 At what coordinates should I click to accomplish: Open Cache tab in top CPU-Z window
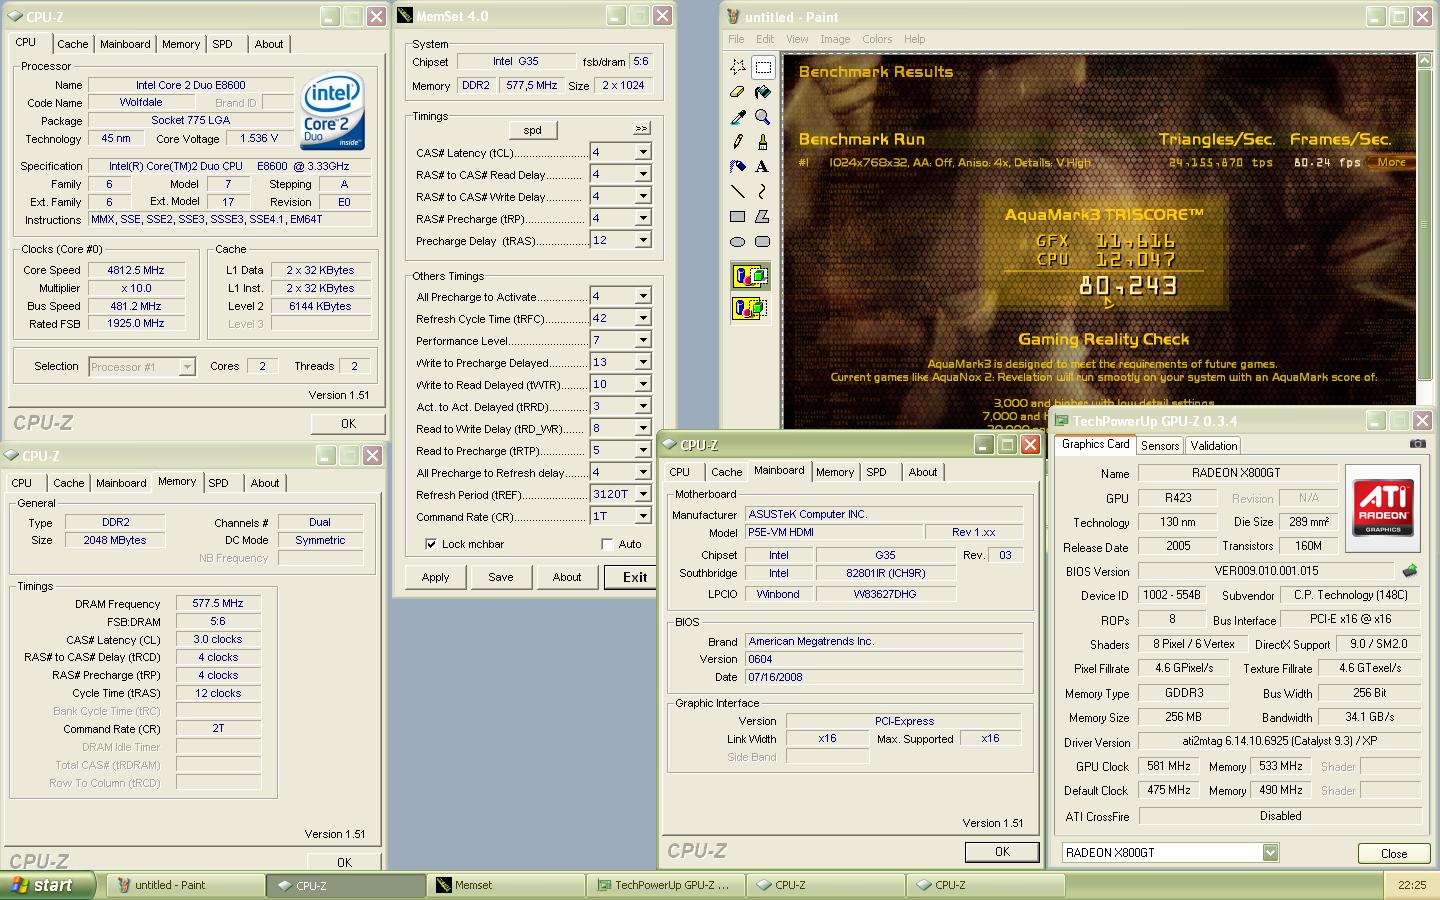click(x=72, y=44)
